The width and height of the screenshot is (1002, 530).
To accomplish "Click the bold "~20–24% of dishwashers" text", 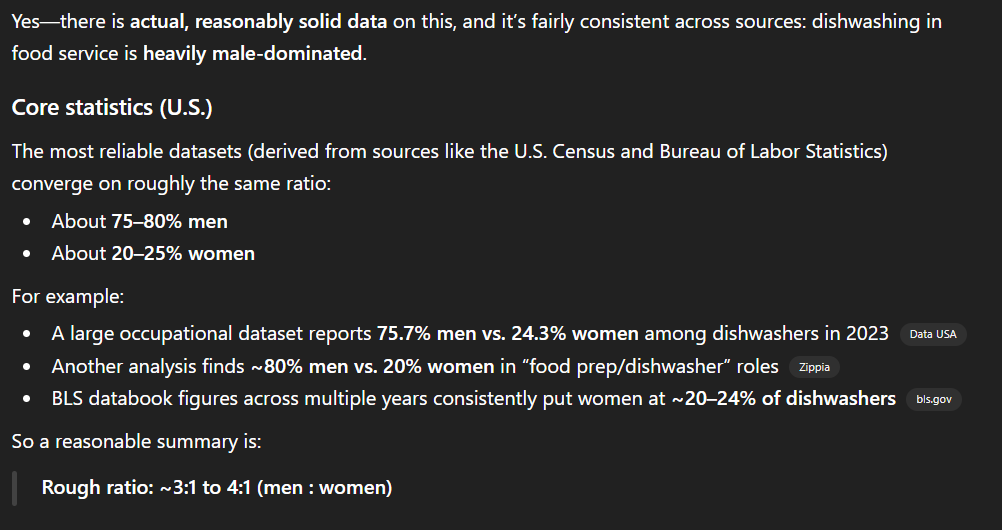I will (x=783, y=398).
